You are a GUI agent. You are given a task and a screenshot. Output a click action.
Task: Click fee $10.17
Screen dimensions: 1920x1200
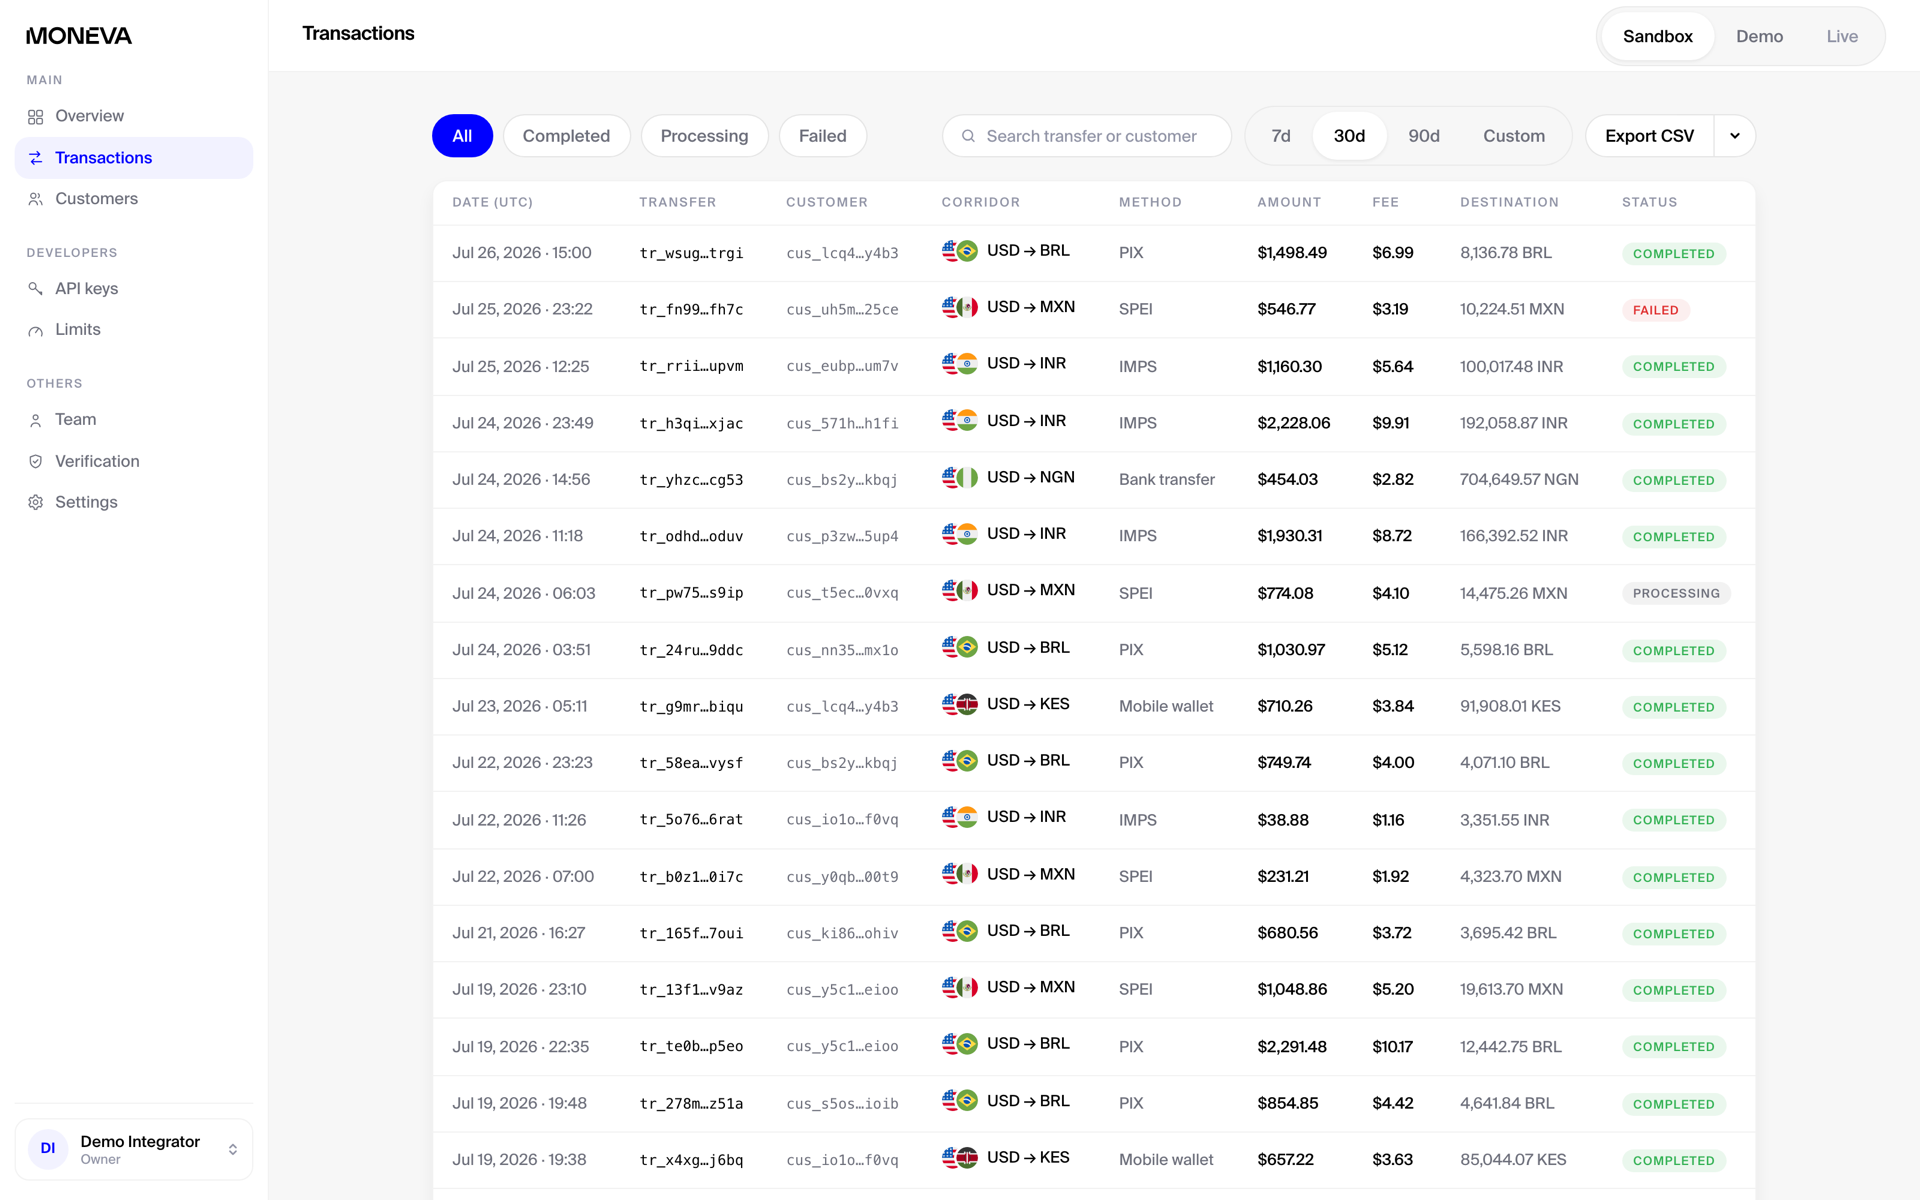1392,1047
